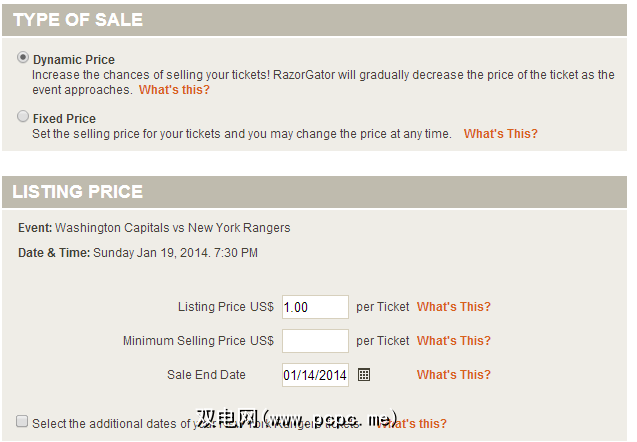
Task: Click the bold "Dynamic Price" label text
Action: [73, 60]
